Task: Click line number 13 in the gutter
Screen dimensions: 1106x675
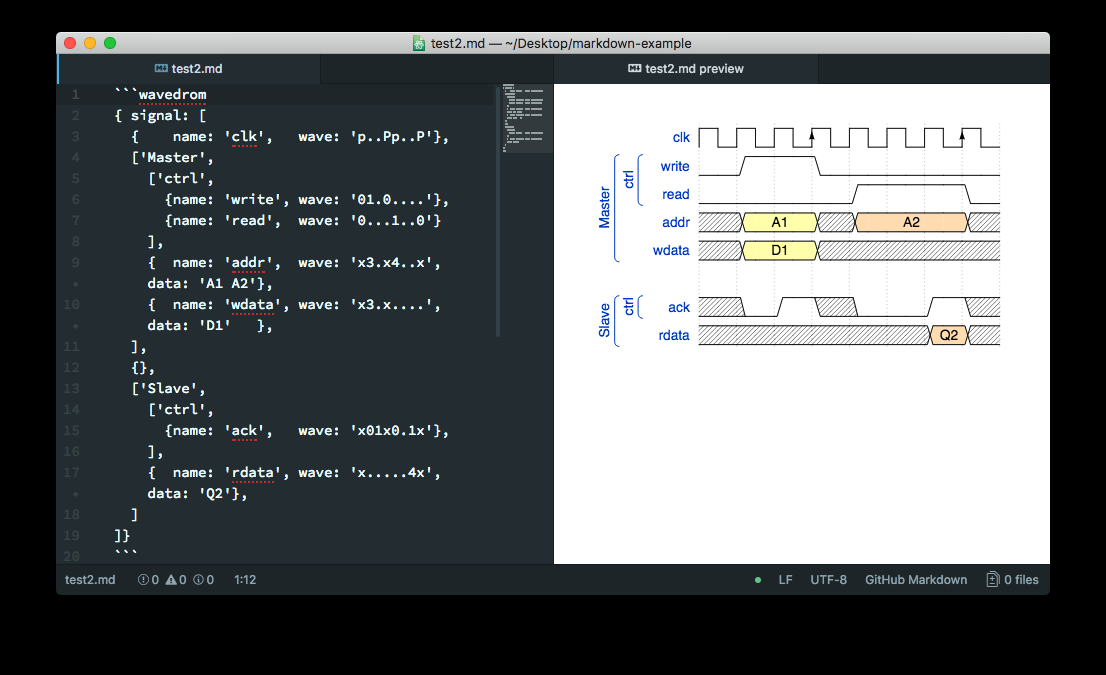Action: [71, 388]
